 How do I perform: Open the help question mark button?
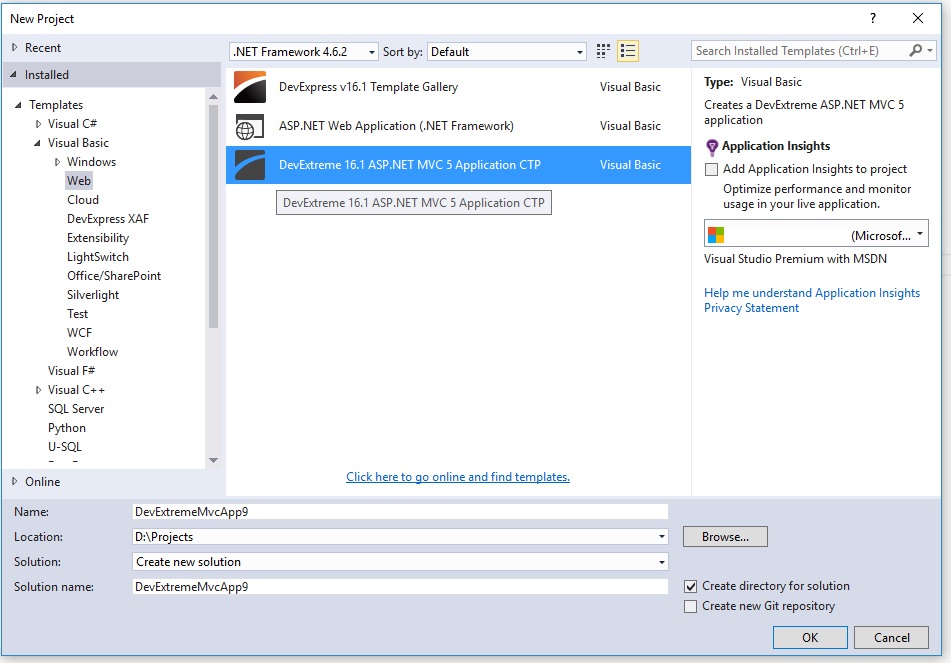click(x=873, y=18)
